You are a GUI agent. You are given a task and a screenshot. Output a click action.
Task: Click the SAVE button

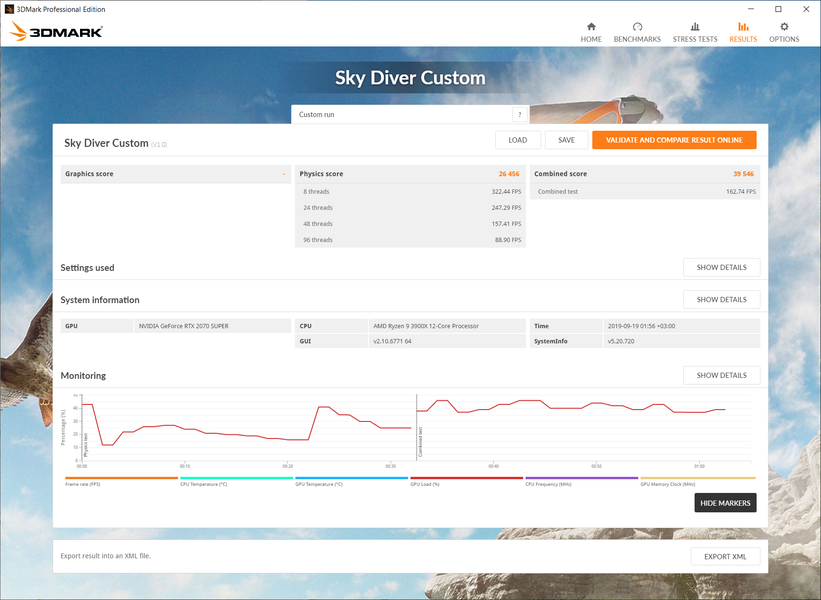point(567,140)
